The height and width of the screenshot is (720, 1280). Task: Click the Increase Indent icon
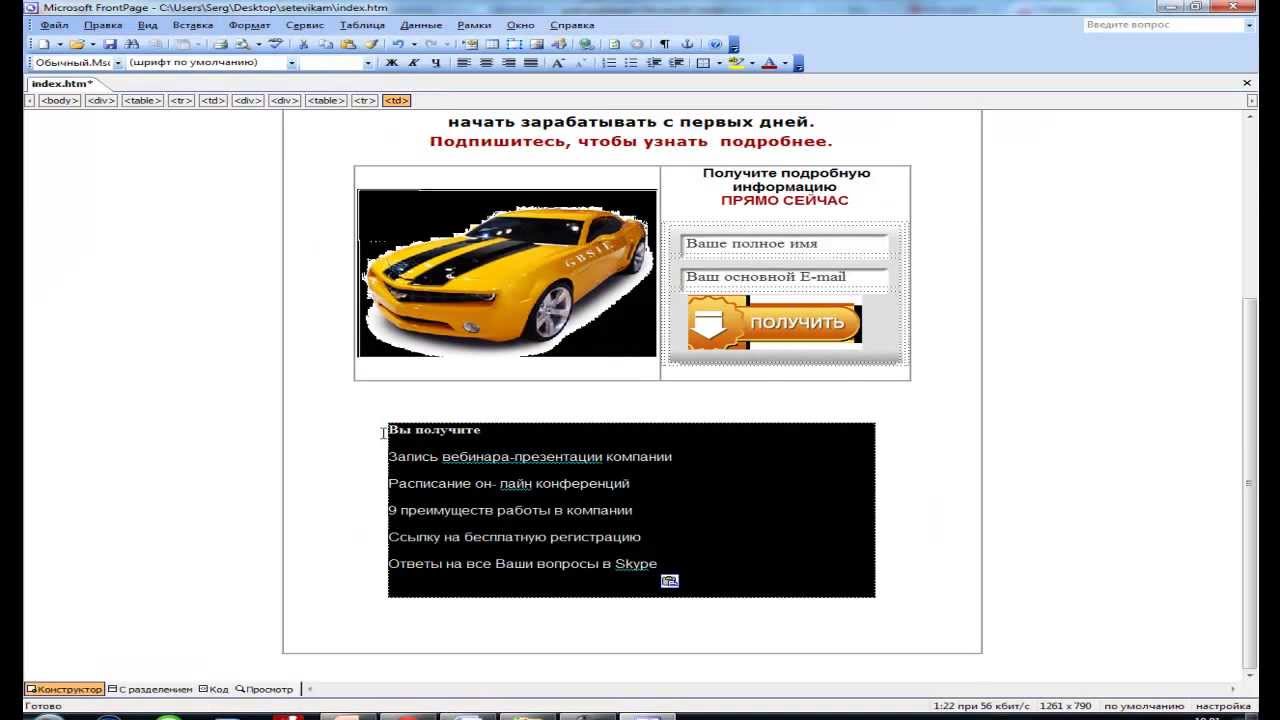pos(675,63)
